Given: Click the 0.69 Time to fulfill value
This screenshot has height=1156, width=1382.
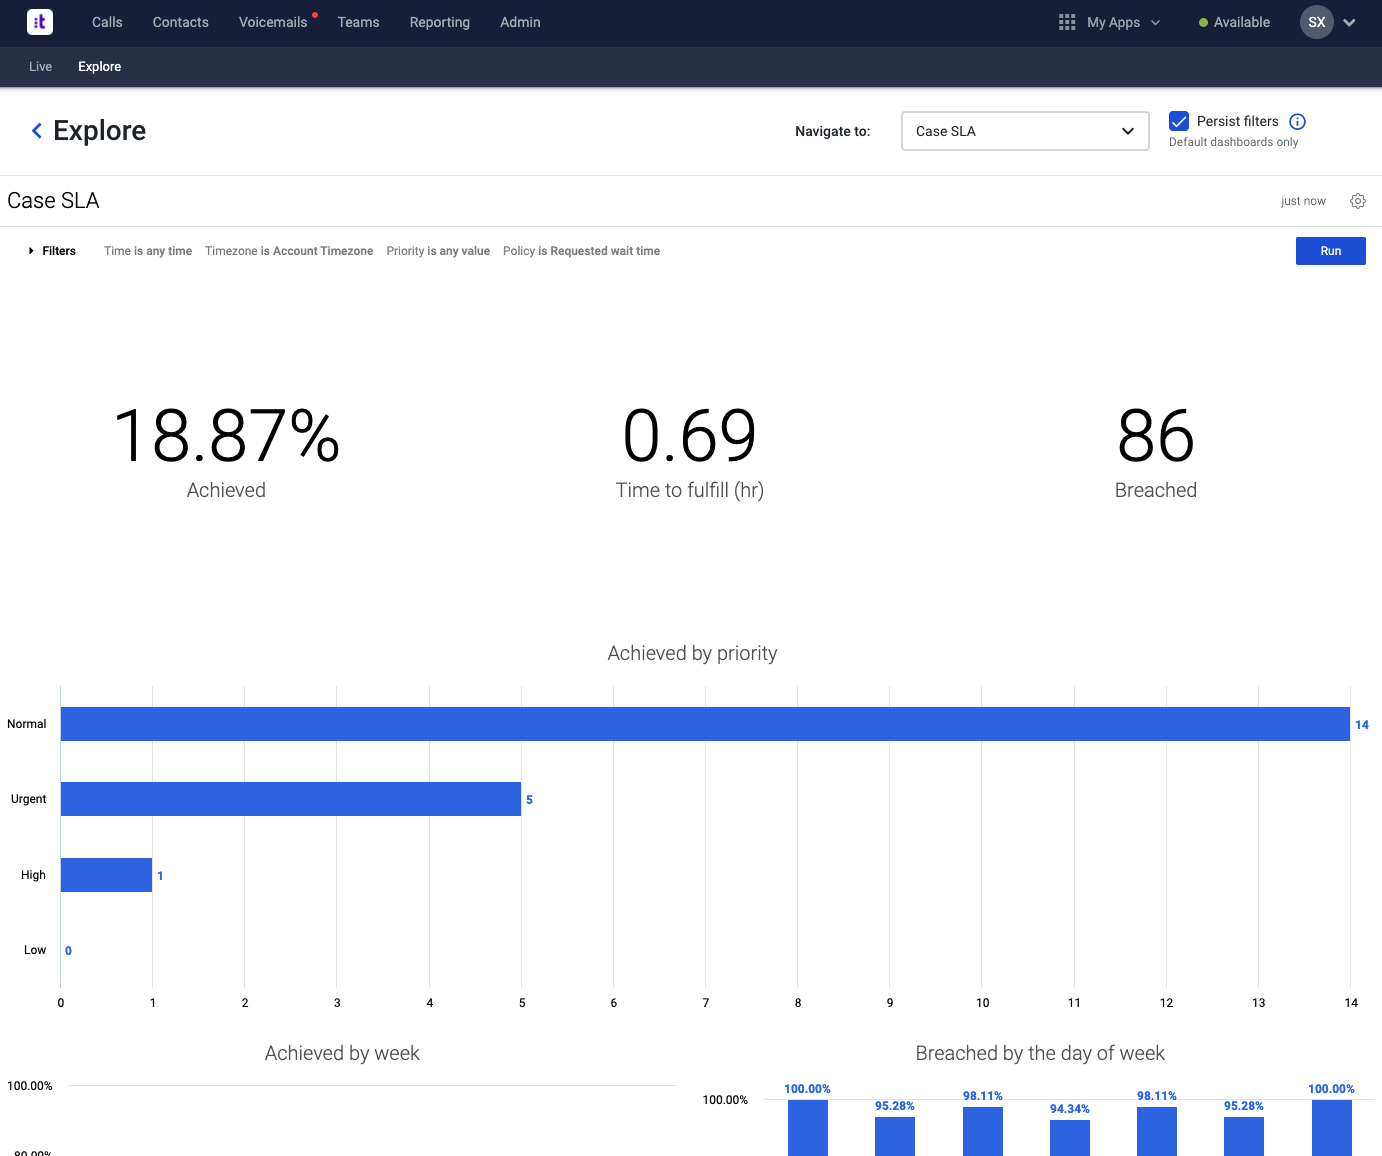Looking at the screenshot, I should (690, 436).
